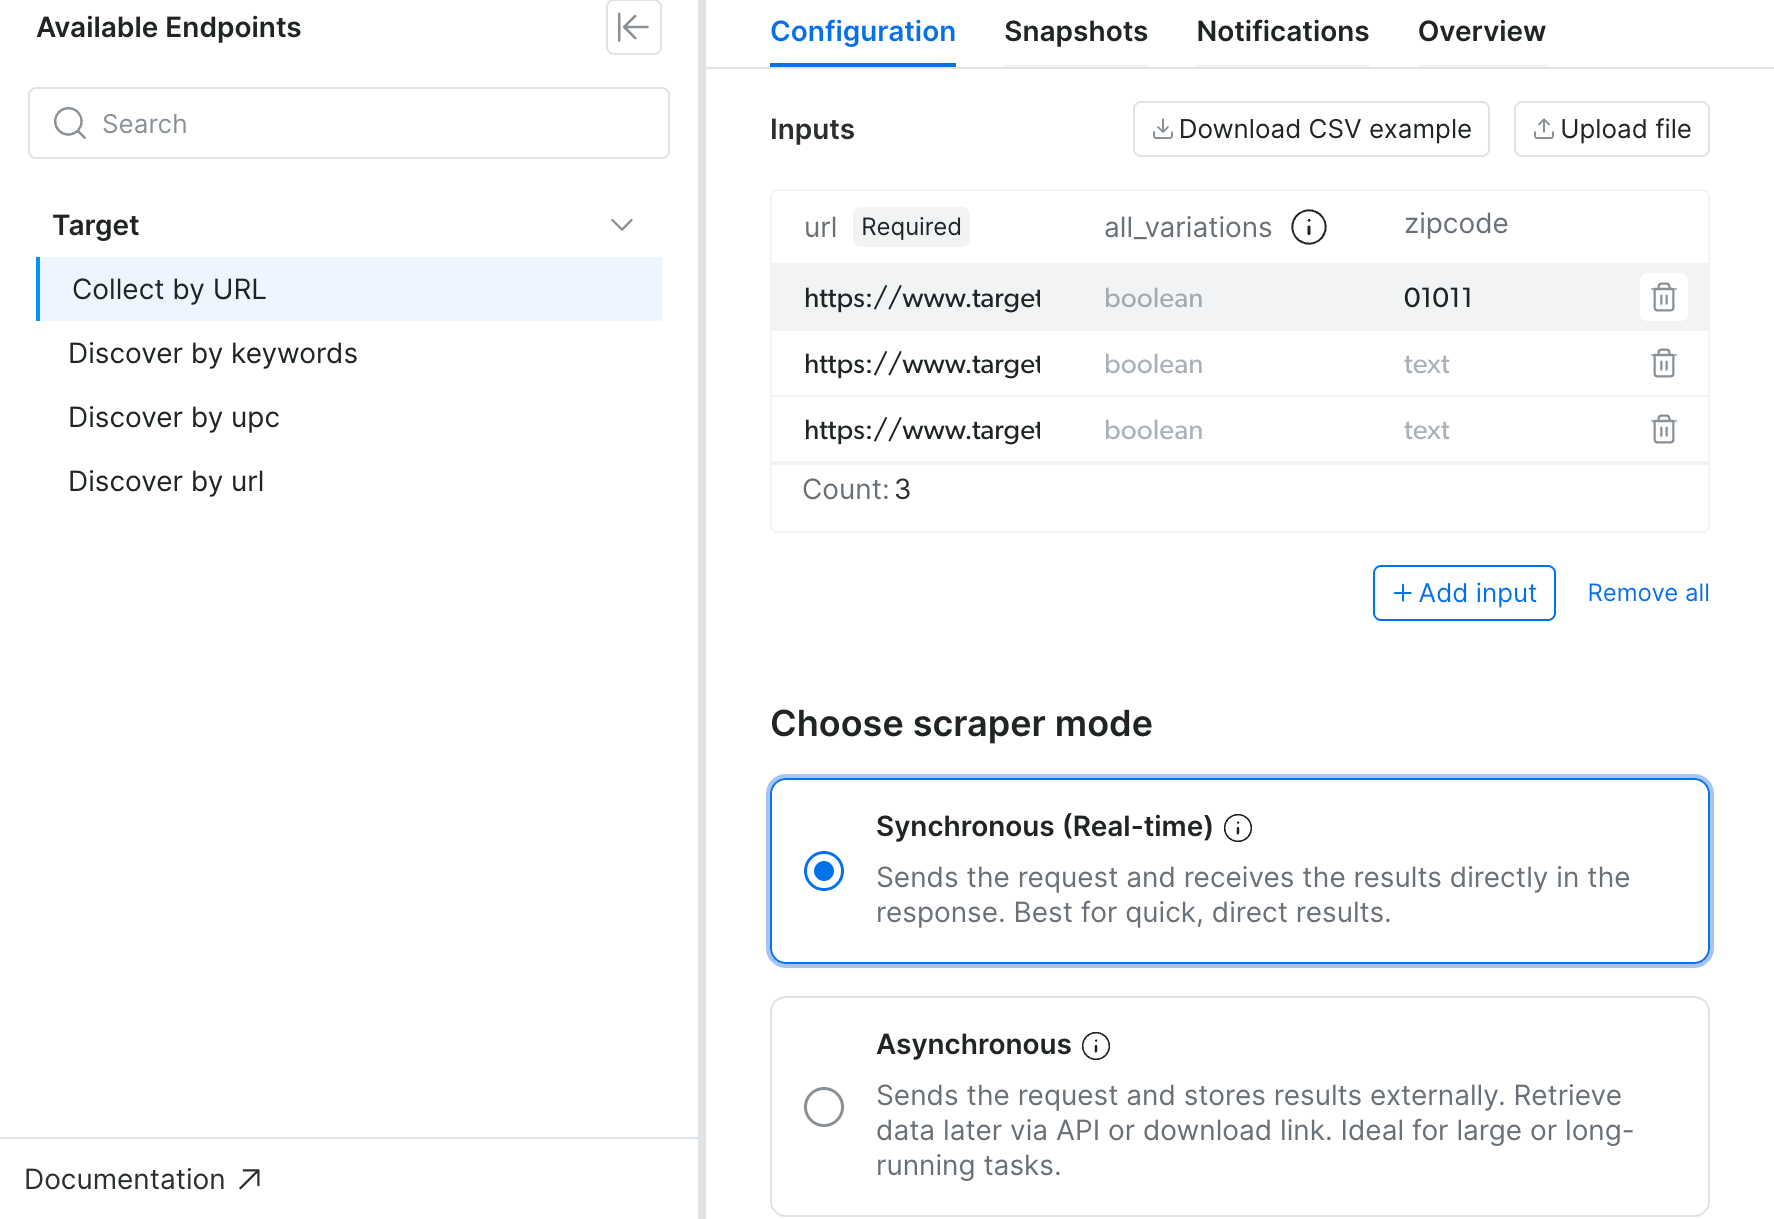
Task: Open the Documentation link
Action: pyautogui.click(x=143, y=1179)
